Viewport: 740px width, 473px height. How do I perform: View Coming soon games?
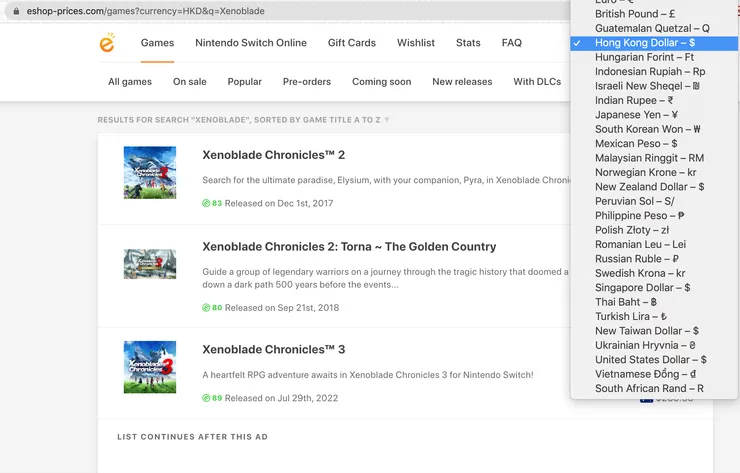[x=381, y=82]
